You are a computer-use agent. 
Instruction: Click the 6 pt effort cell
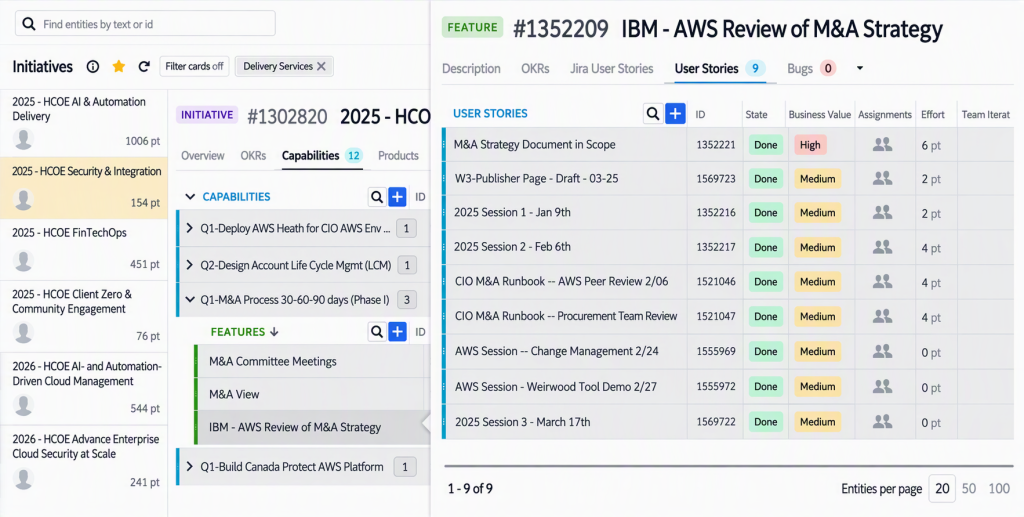click(x=931, y=145)
